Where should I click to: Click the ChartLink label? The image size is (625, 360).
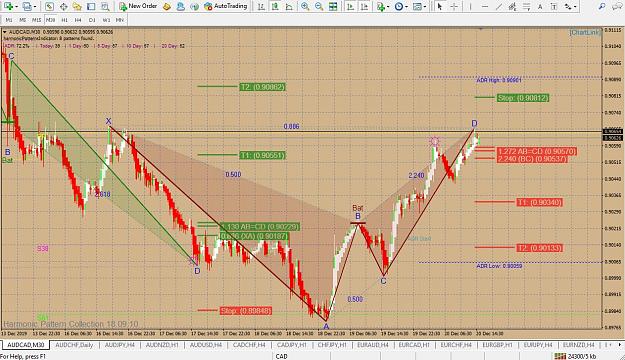585,32
